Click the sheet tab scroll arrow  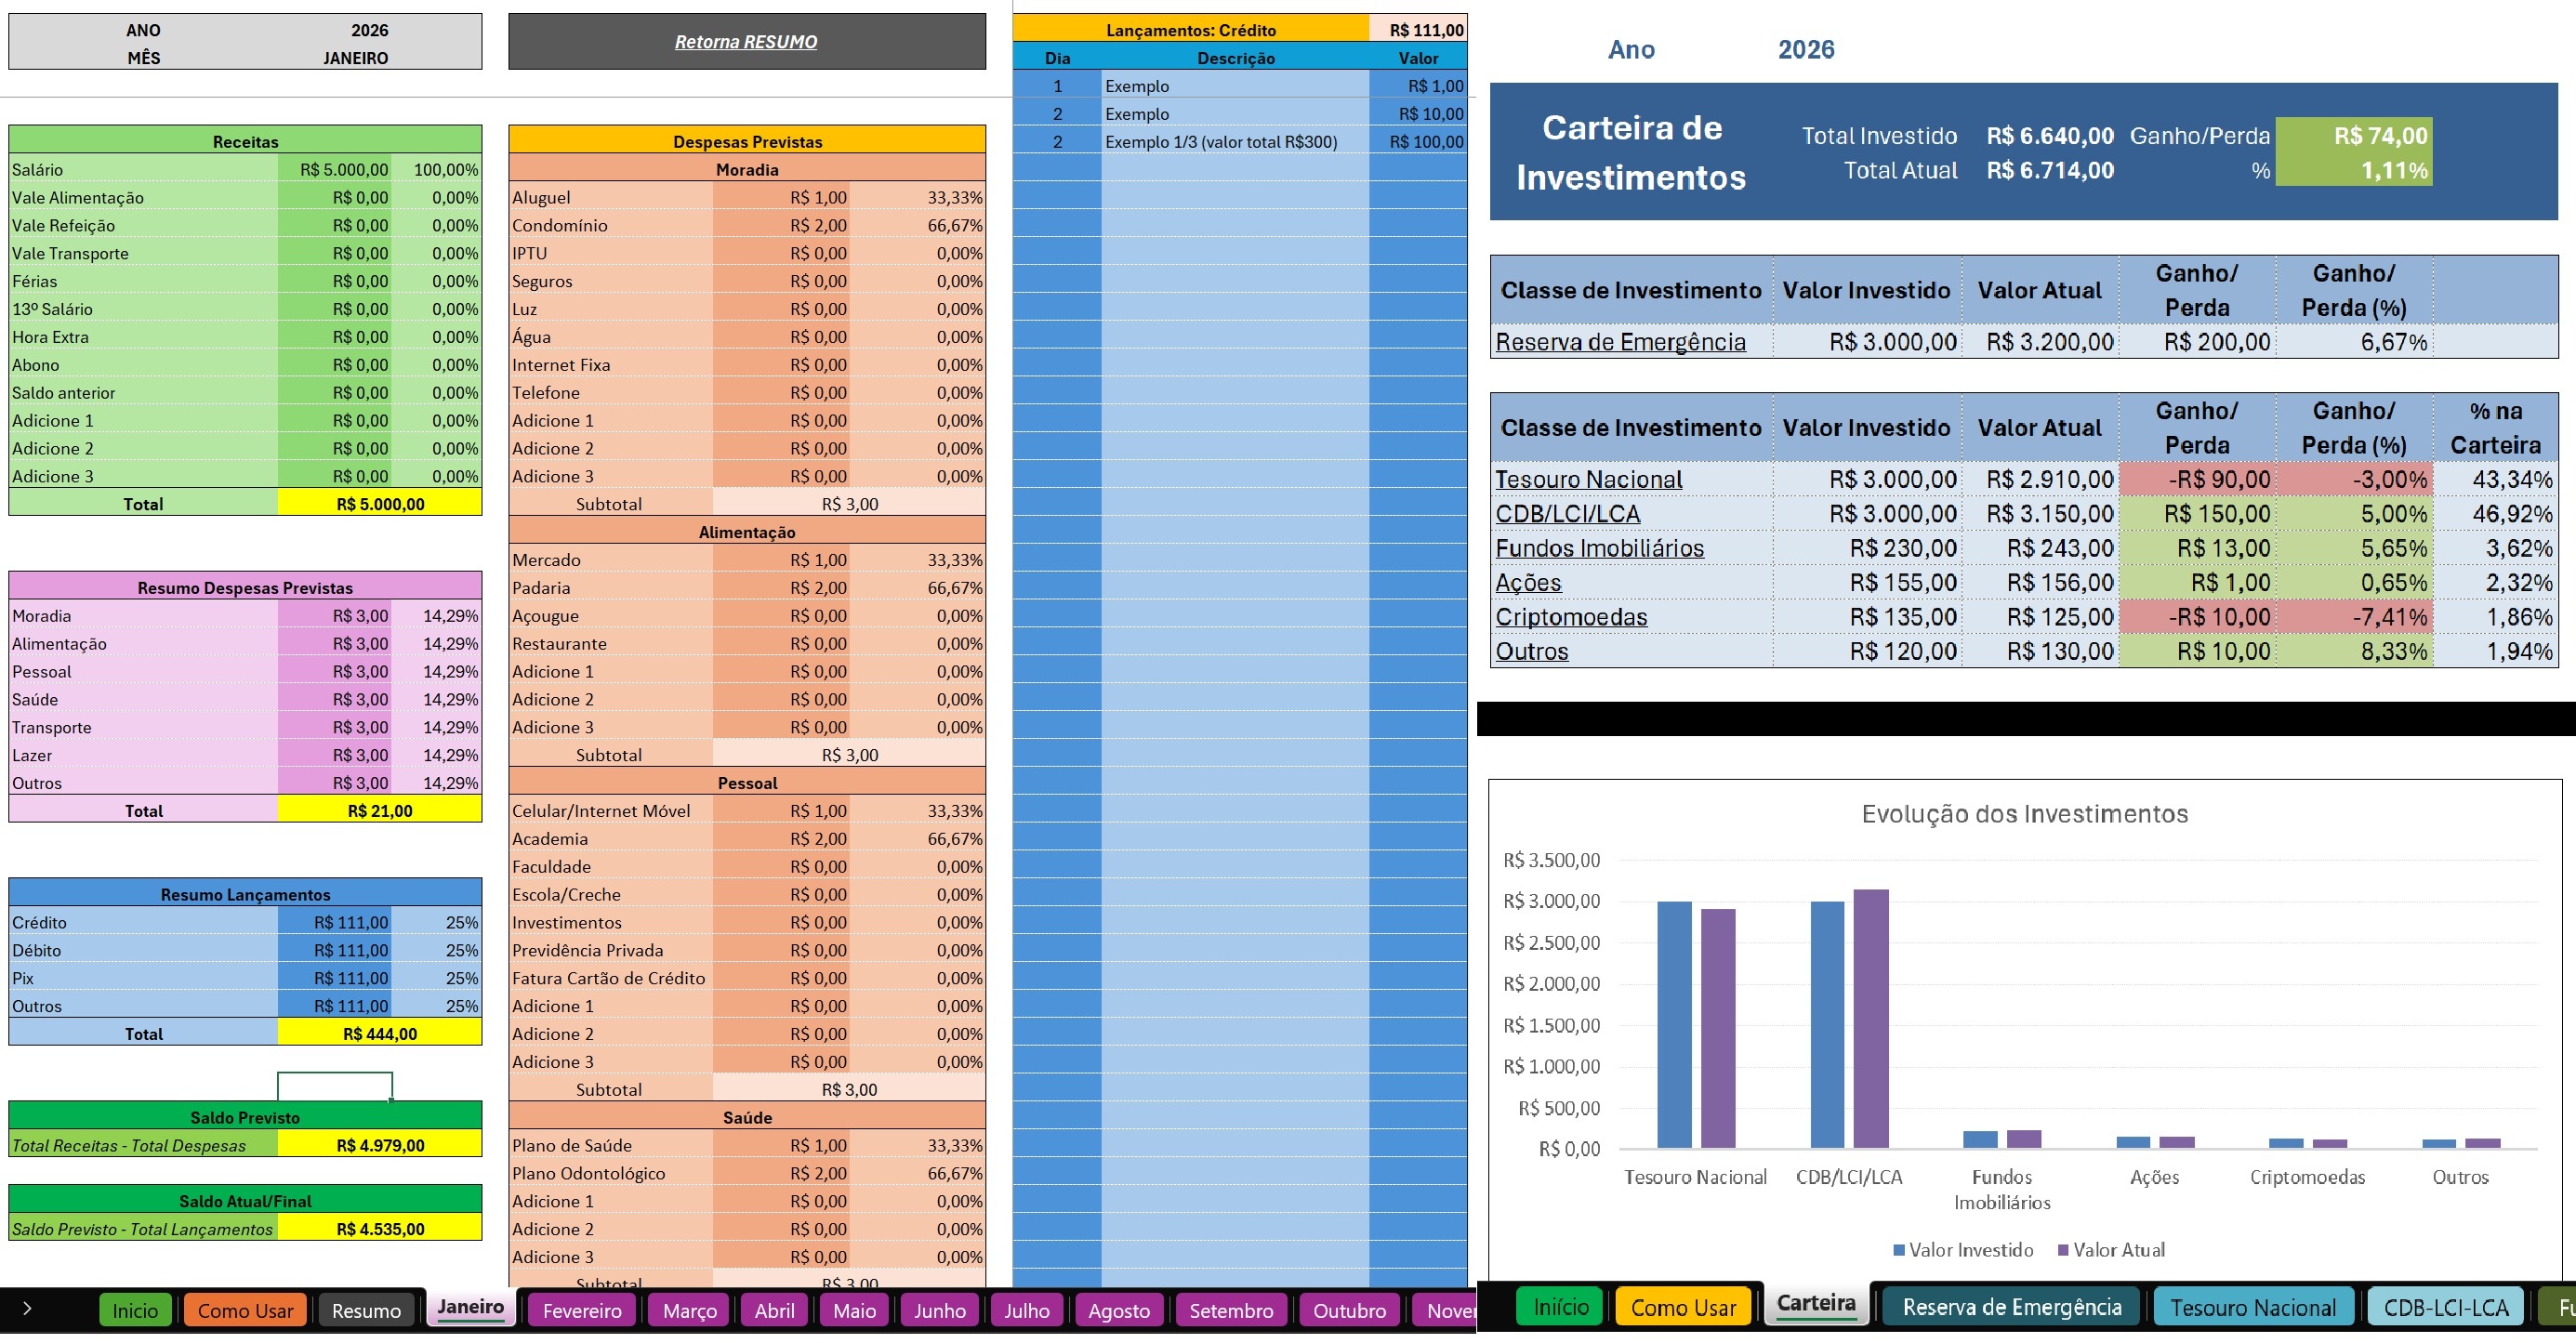pos(27,1308)
